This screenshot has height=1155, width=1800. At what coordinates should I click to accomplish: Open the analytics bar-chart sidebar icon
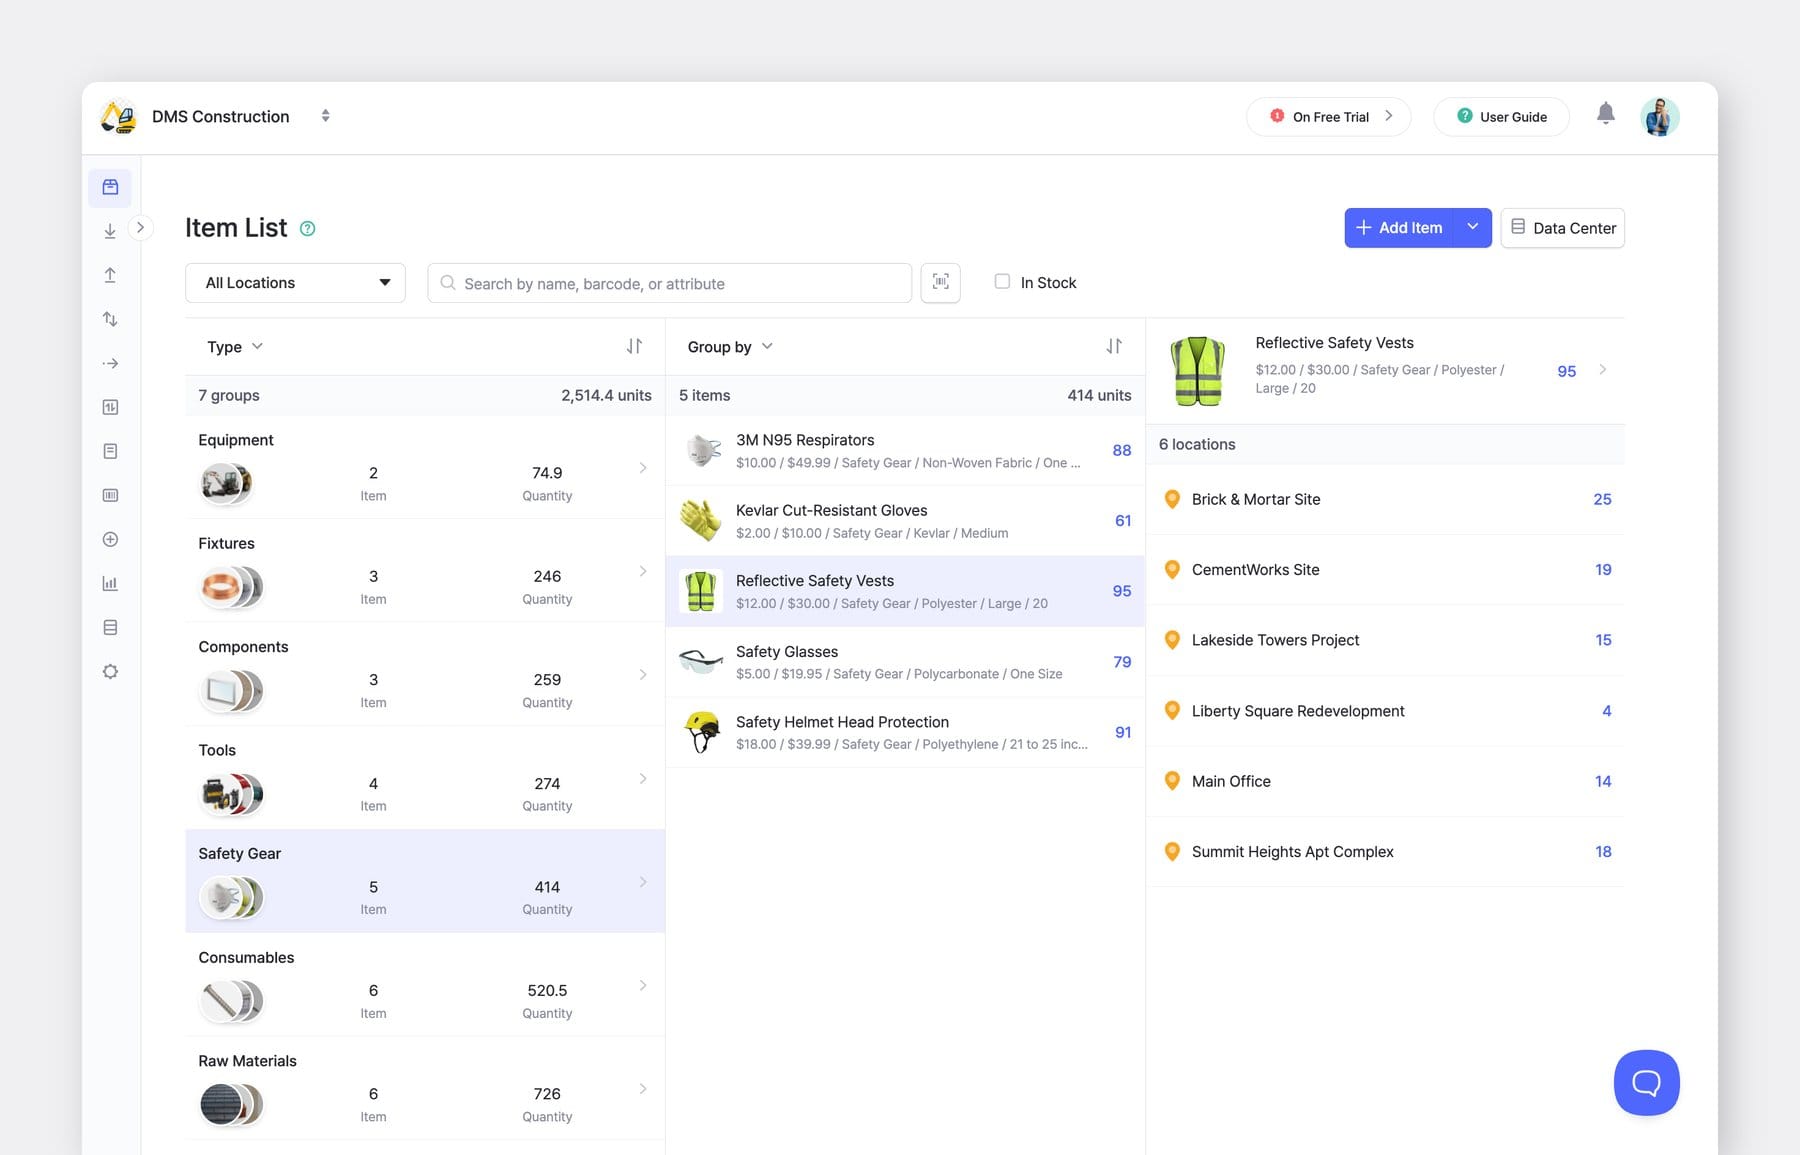[110, 583]
